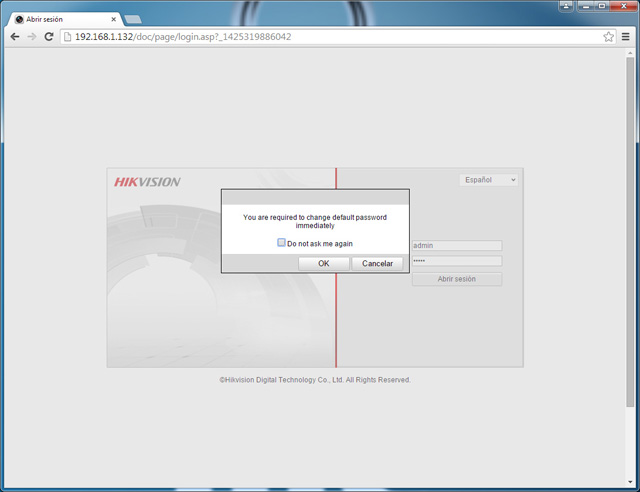Click the page icon in the address bar

(67, 37)
